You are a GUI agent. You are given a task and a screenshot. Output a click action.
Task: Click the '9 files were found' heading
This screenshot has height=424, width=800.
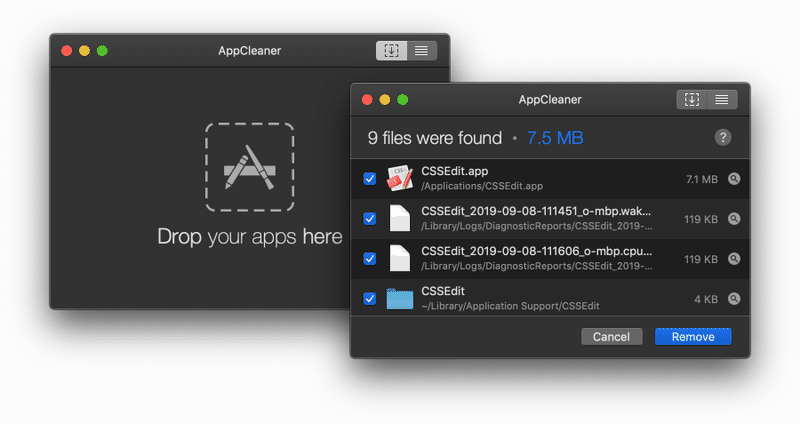pyautogui.click(x=435, y=138)
